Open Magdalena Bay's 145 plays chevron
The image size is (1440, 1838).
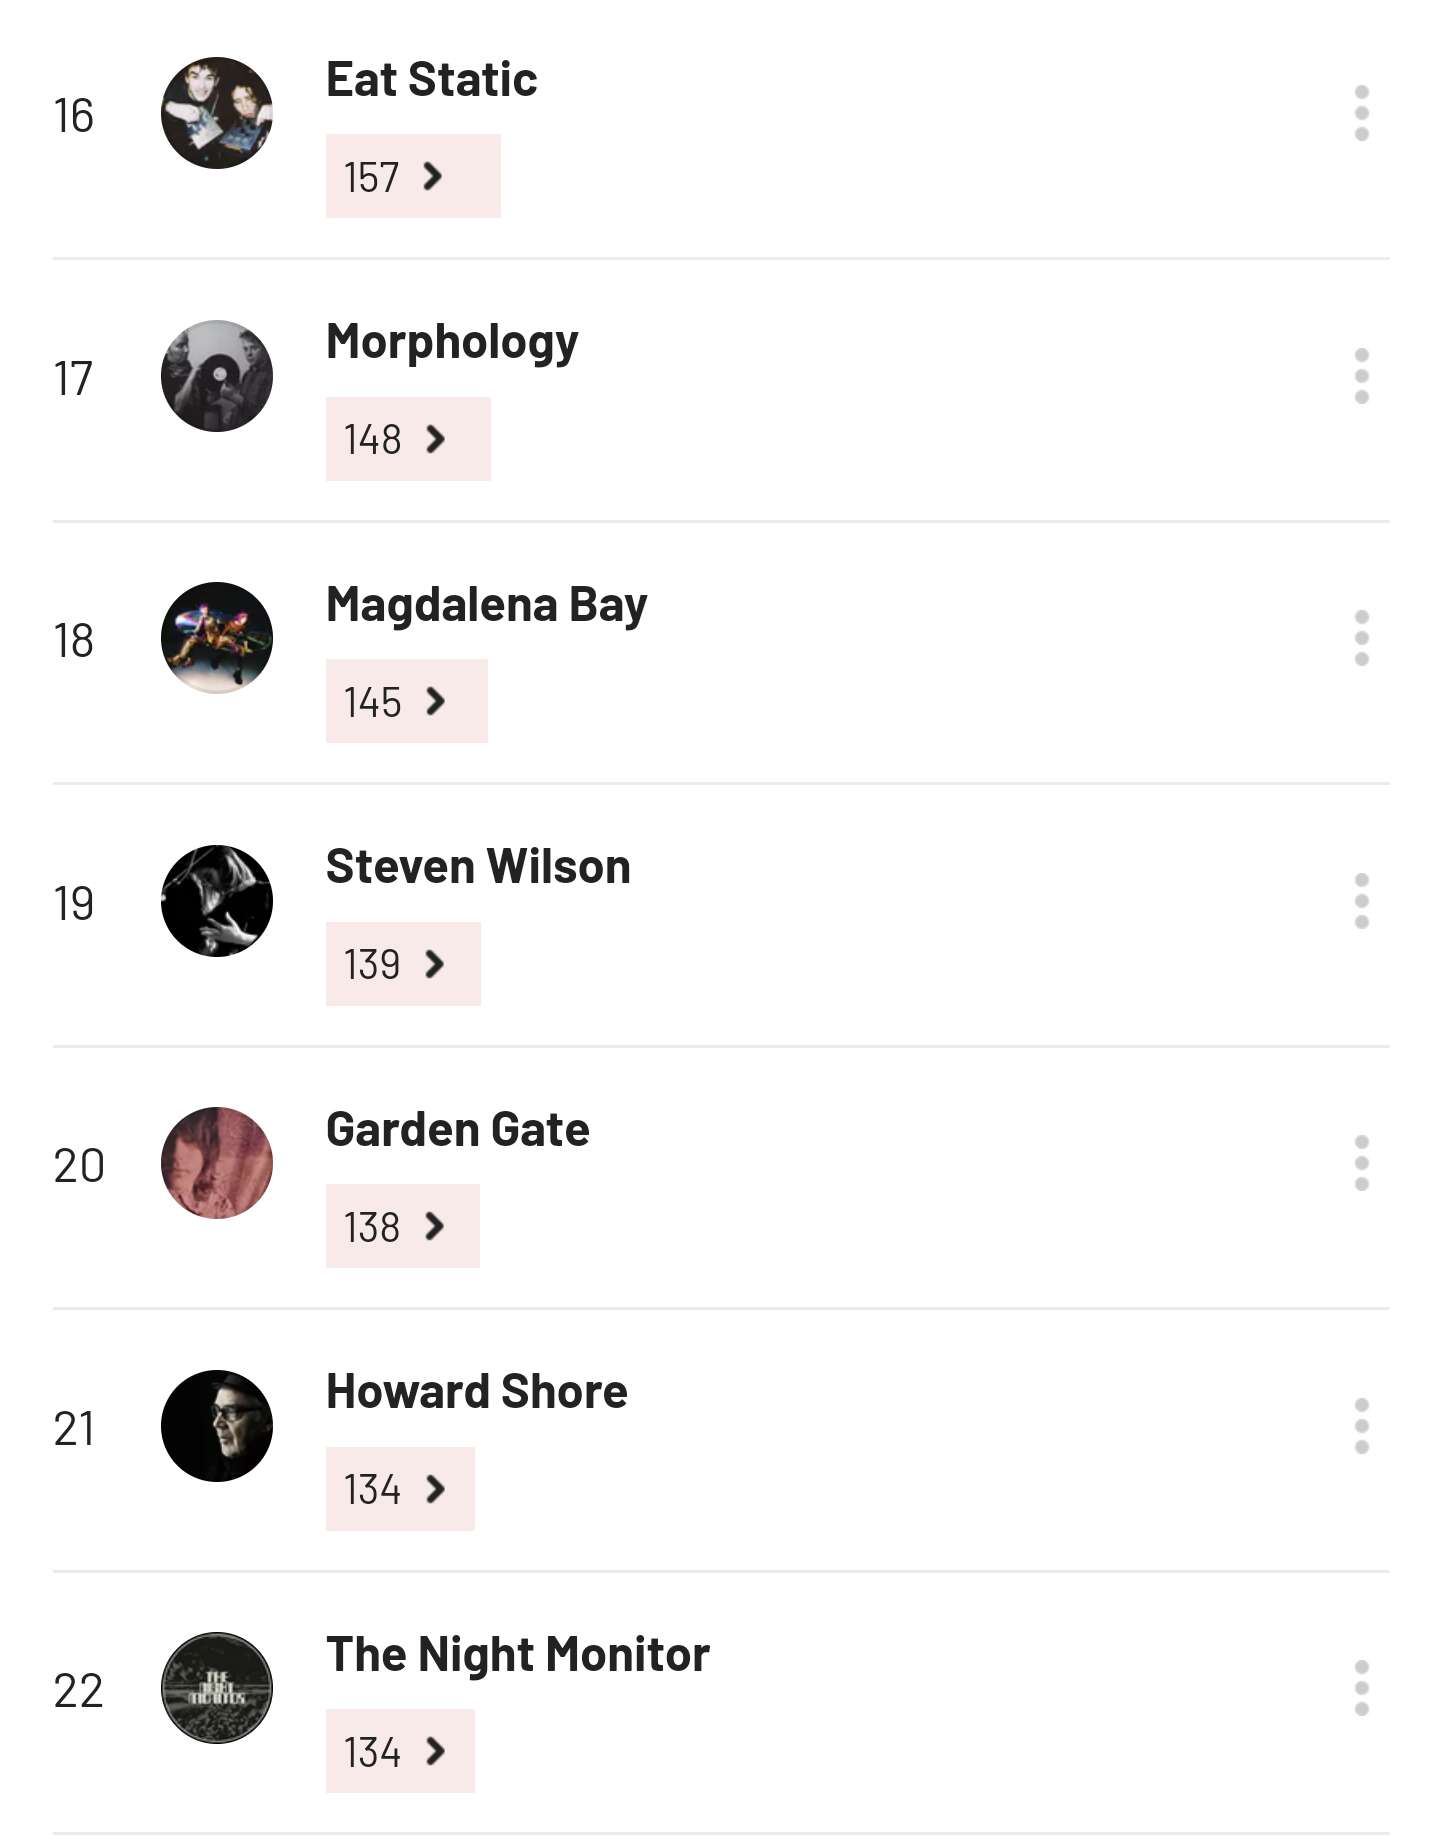pos(406,701)
